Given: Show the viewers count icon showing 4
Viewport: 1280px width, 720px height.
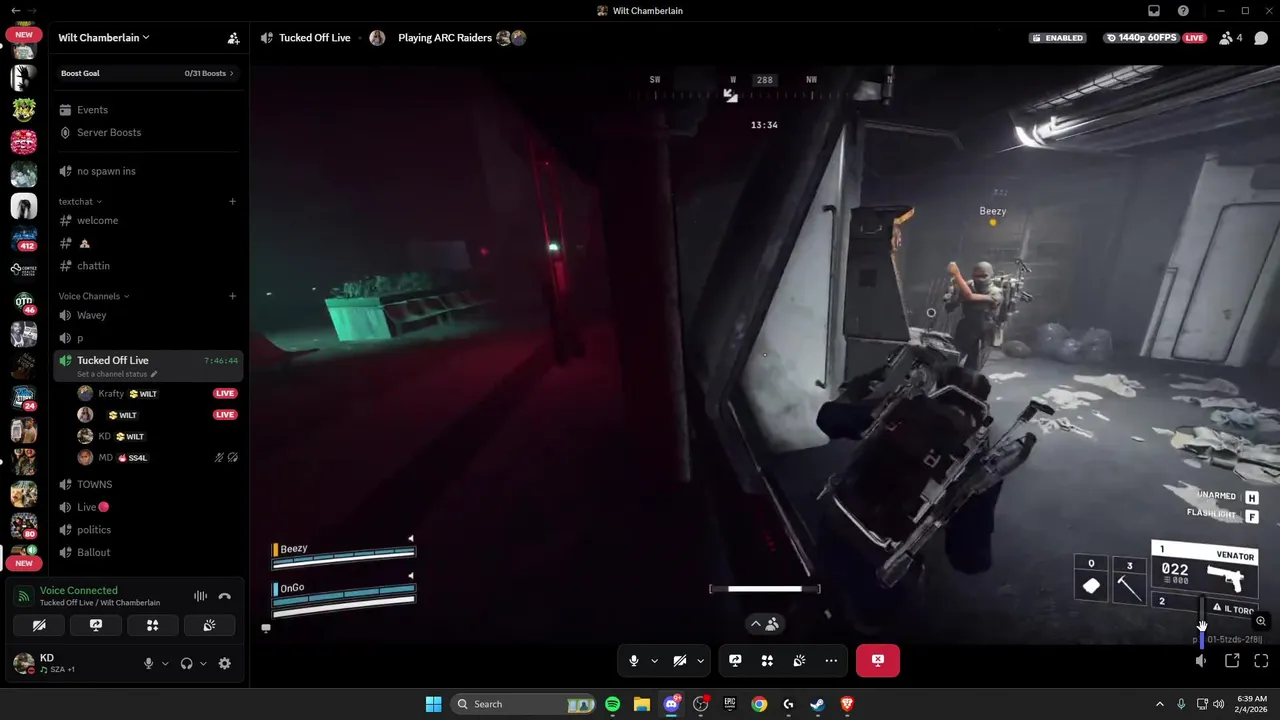Looking at the screenshot, I should [1231, 38].
